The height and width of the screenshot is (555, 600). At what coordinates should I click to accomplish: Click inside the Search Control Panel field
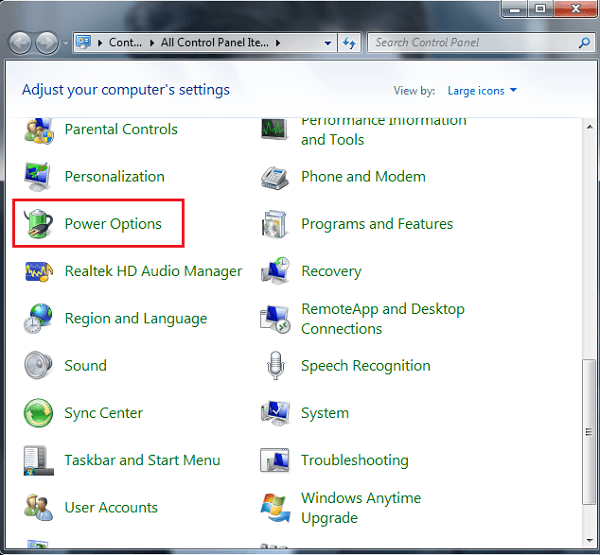(470, 44)
